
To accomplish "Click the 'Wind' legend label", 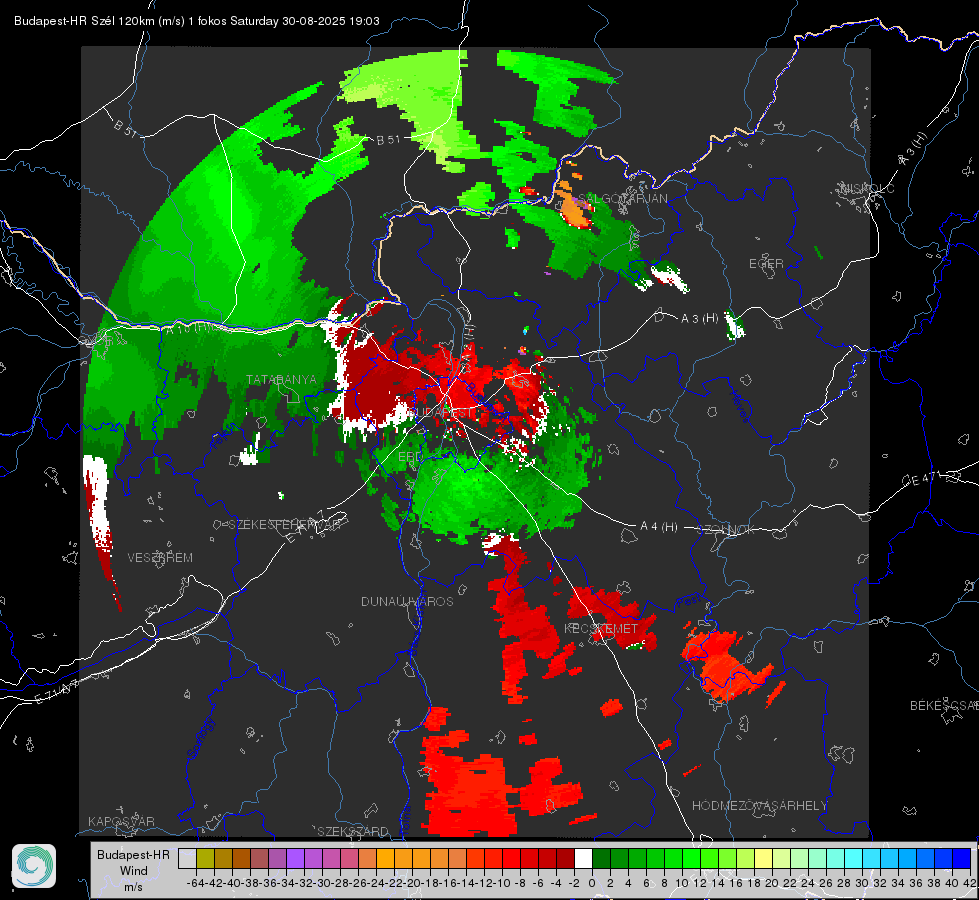I will [134, 871].
